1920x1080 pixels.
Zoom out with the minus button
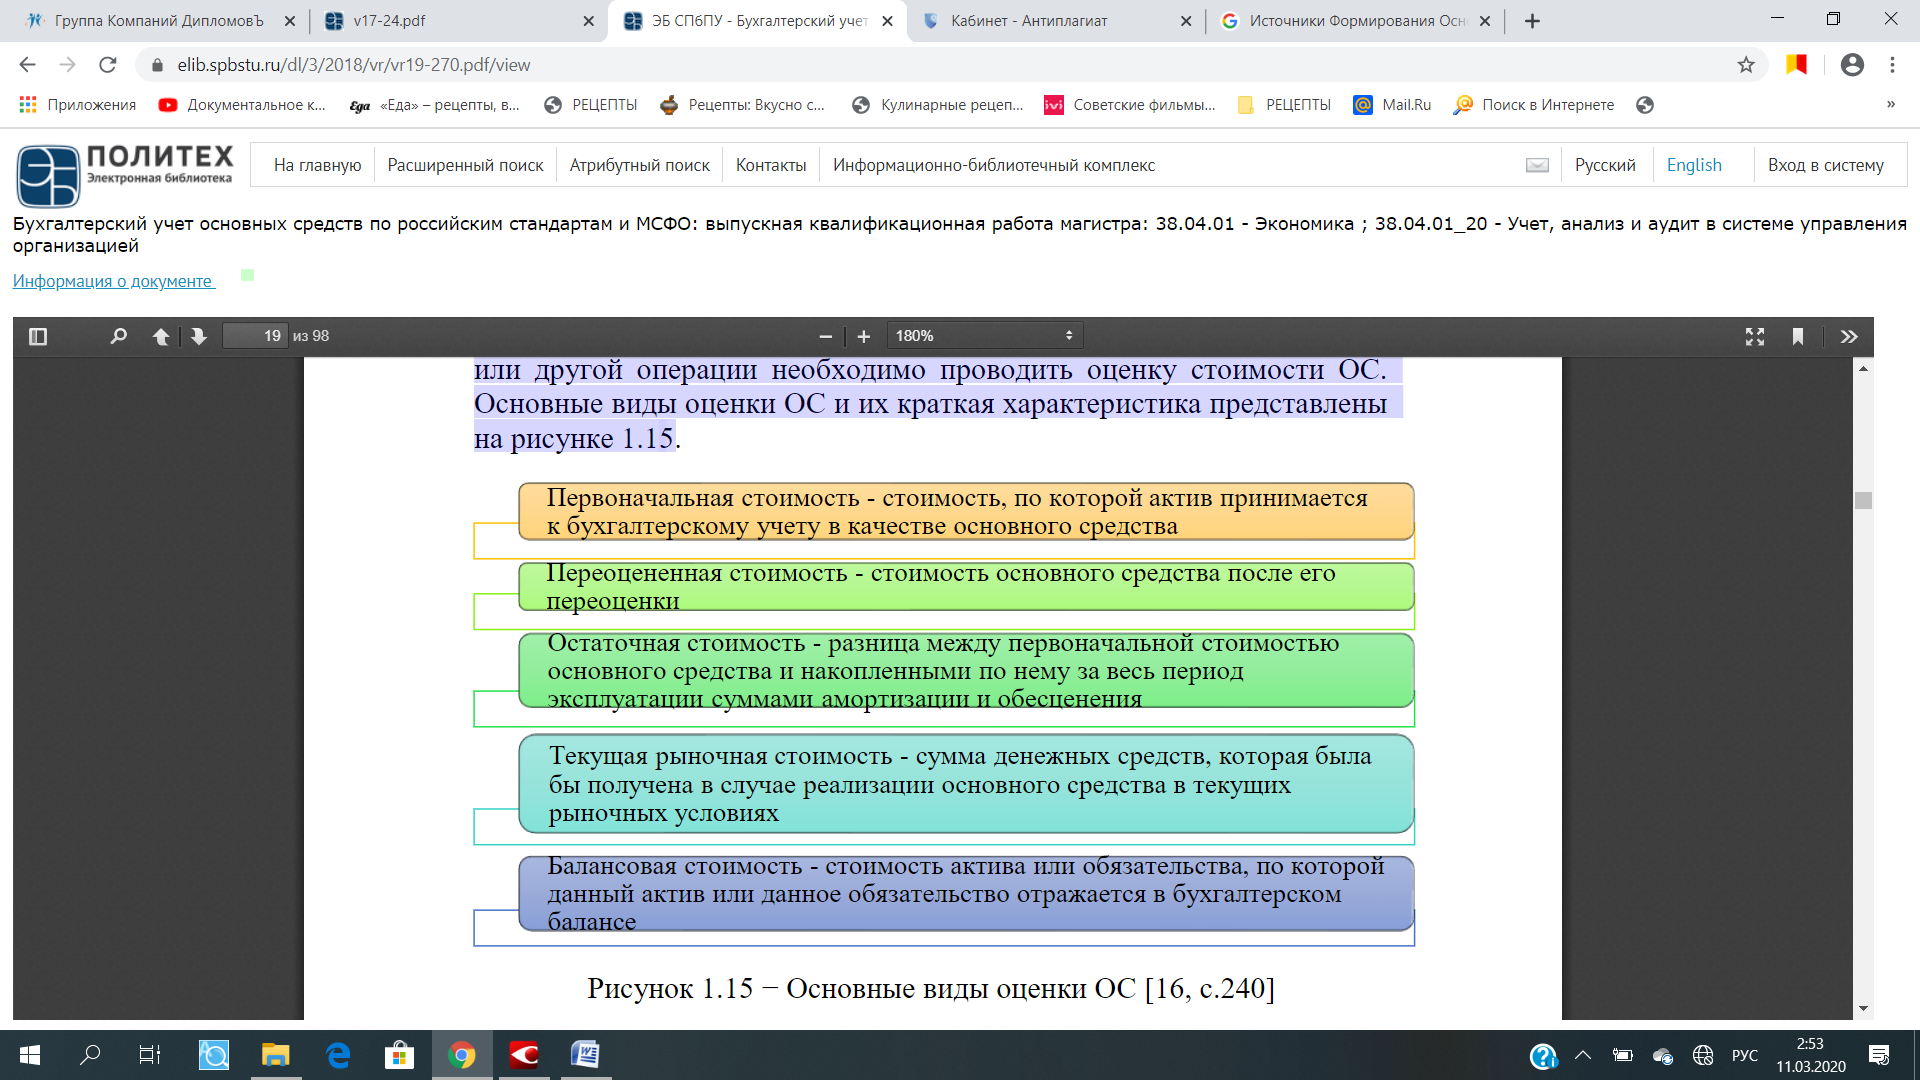pyautogui.click(x=825, y=337)
